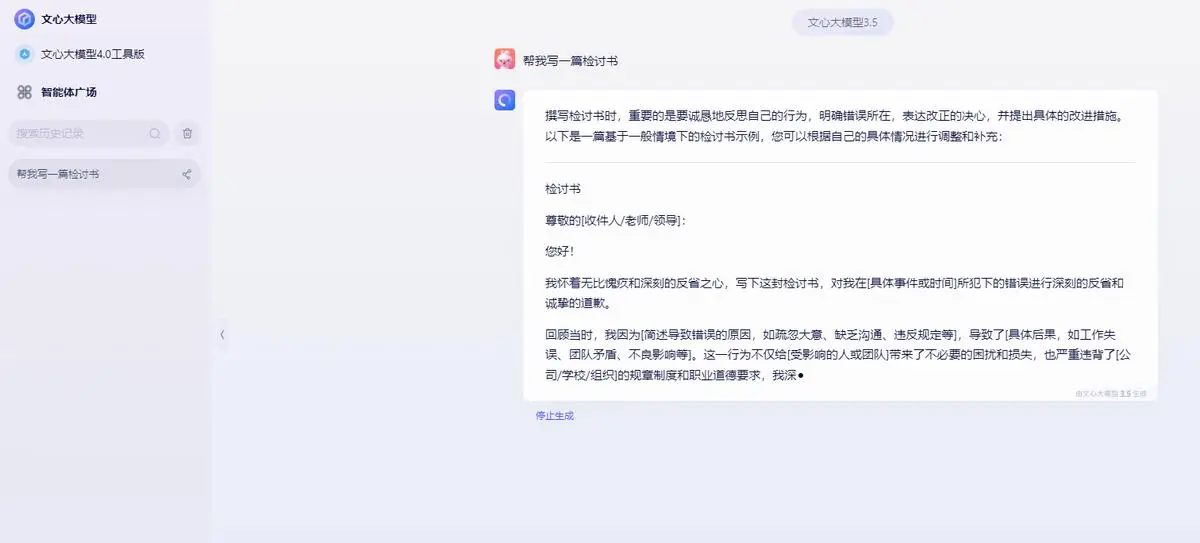This screenshot has width=1200, height=543.
Task: Stop the response with 停止生成
Action: tap(554, 415)
